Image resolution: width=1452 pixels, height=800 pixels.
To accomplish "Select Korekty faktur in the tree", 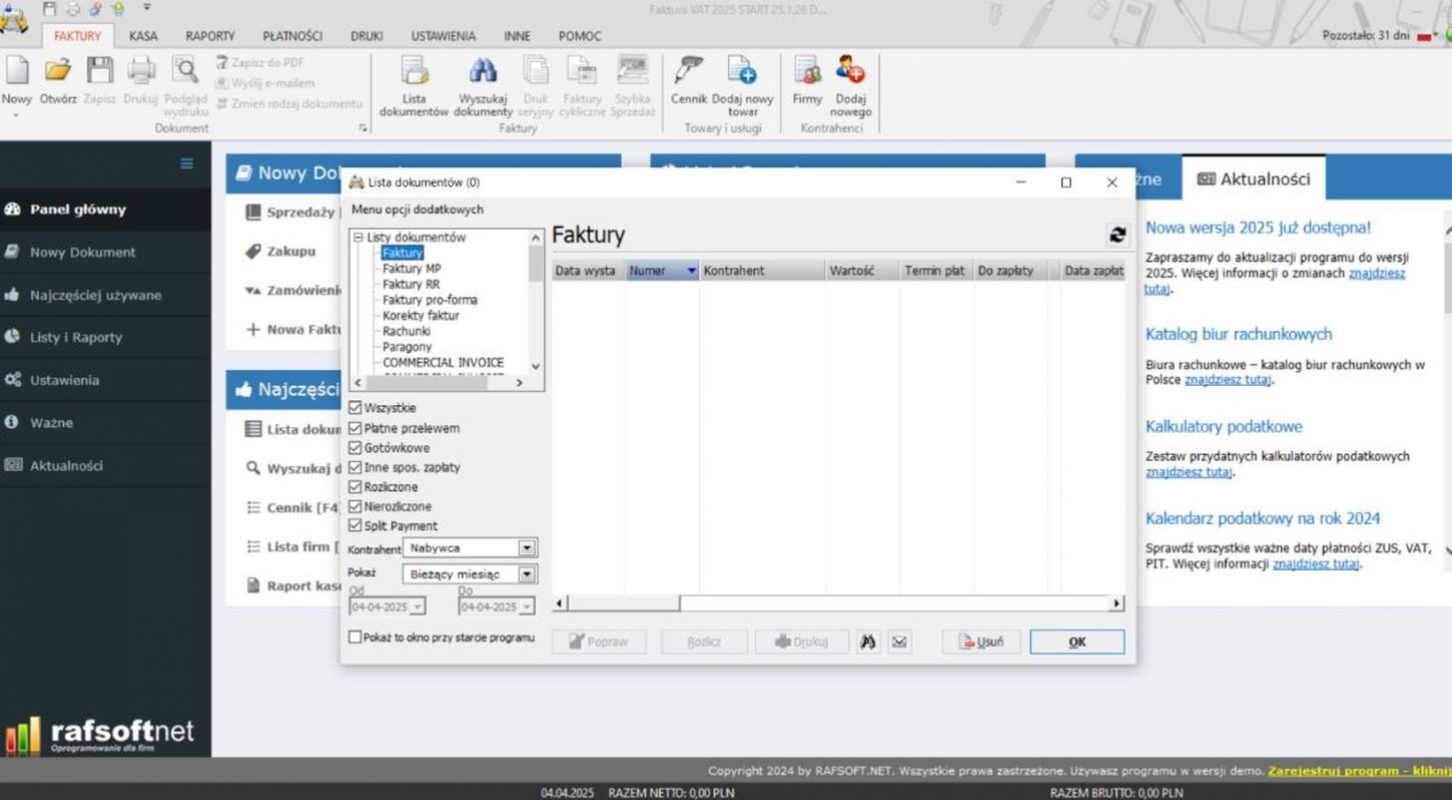I will [x=421, y=315].
